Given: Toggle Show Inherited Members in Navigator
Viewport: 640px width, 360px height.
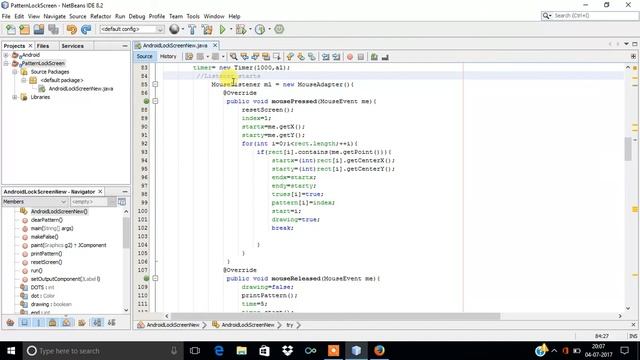Looking at the screenshot, I should 11,322.
